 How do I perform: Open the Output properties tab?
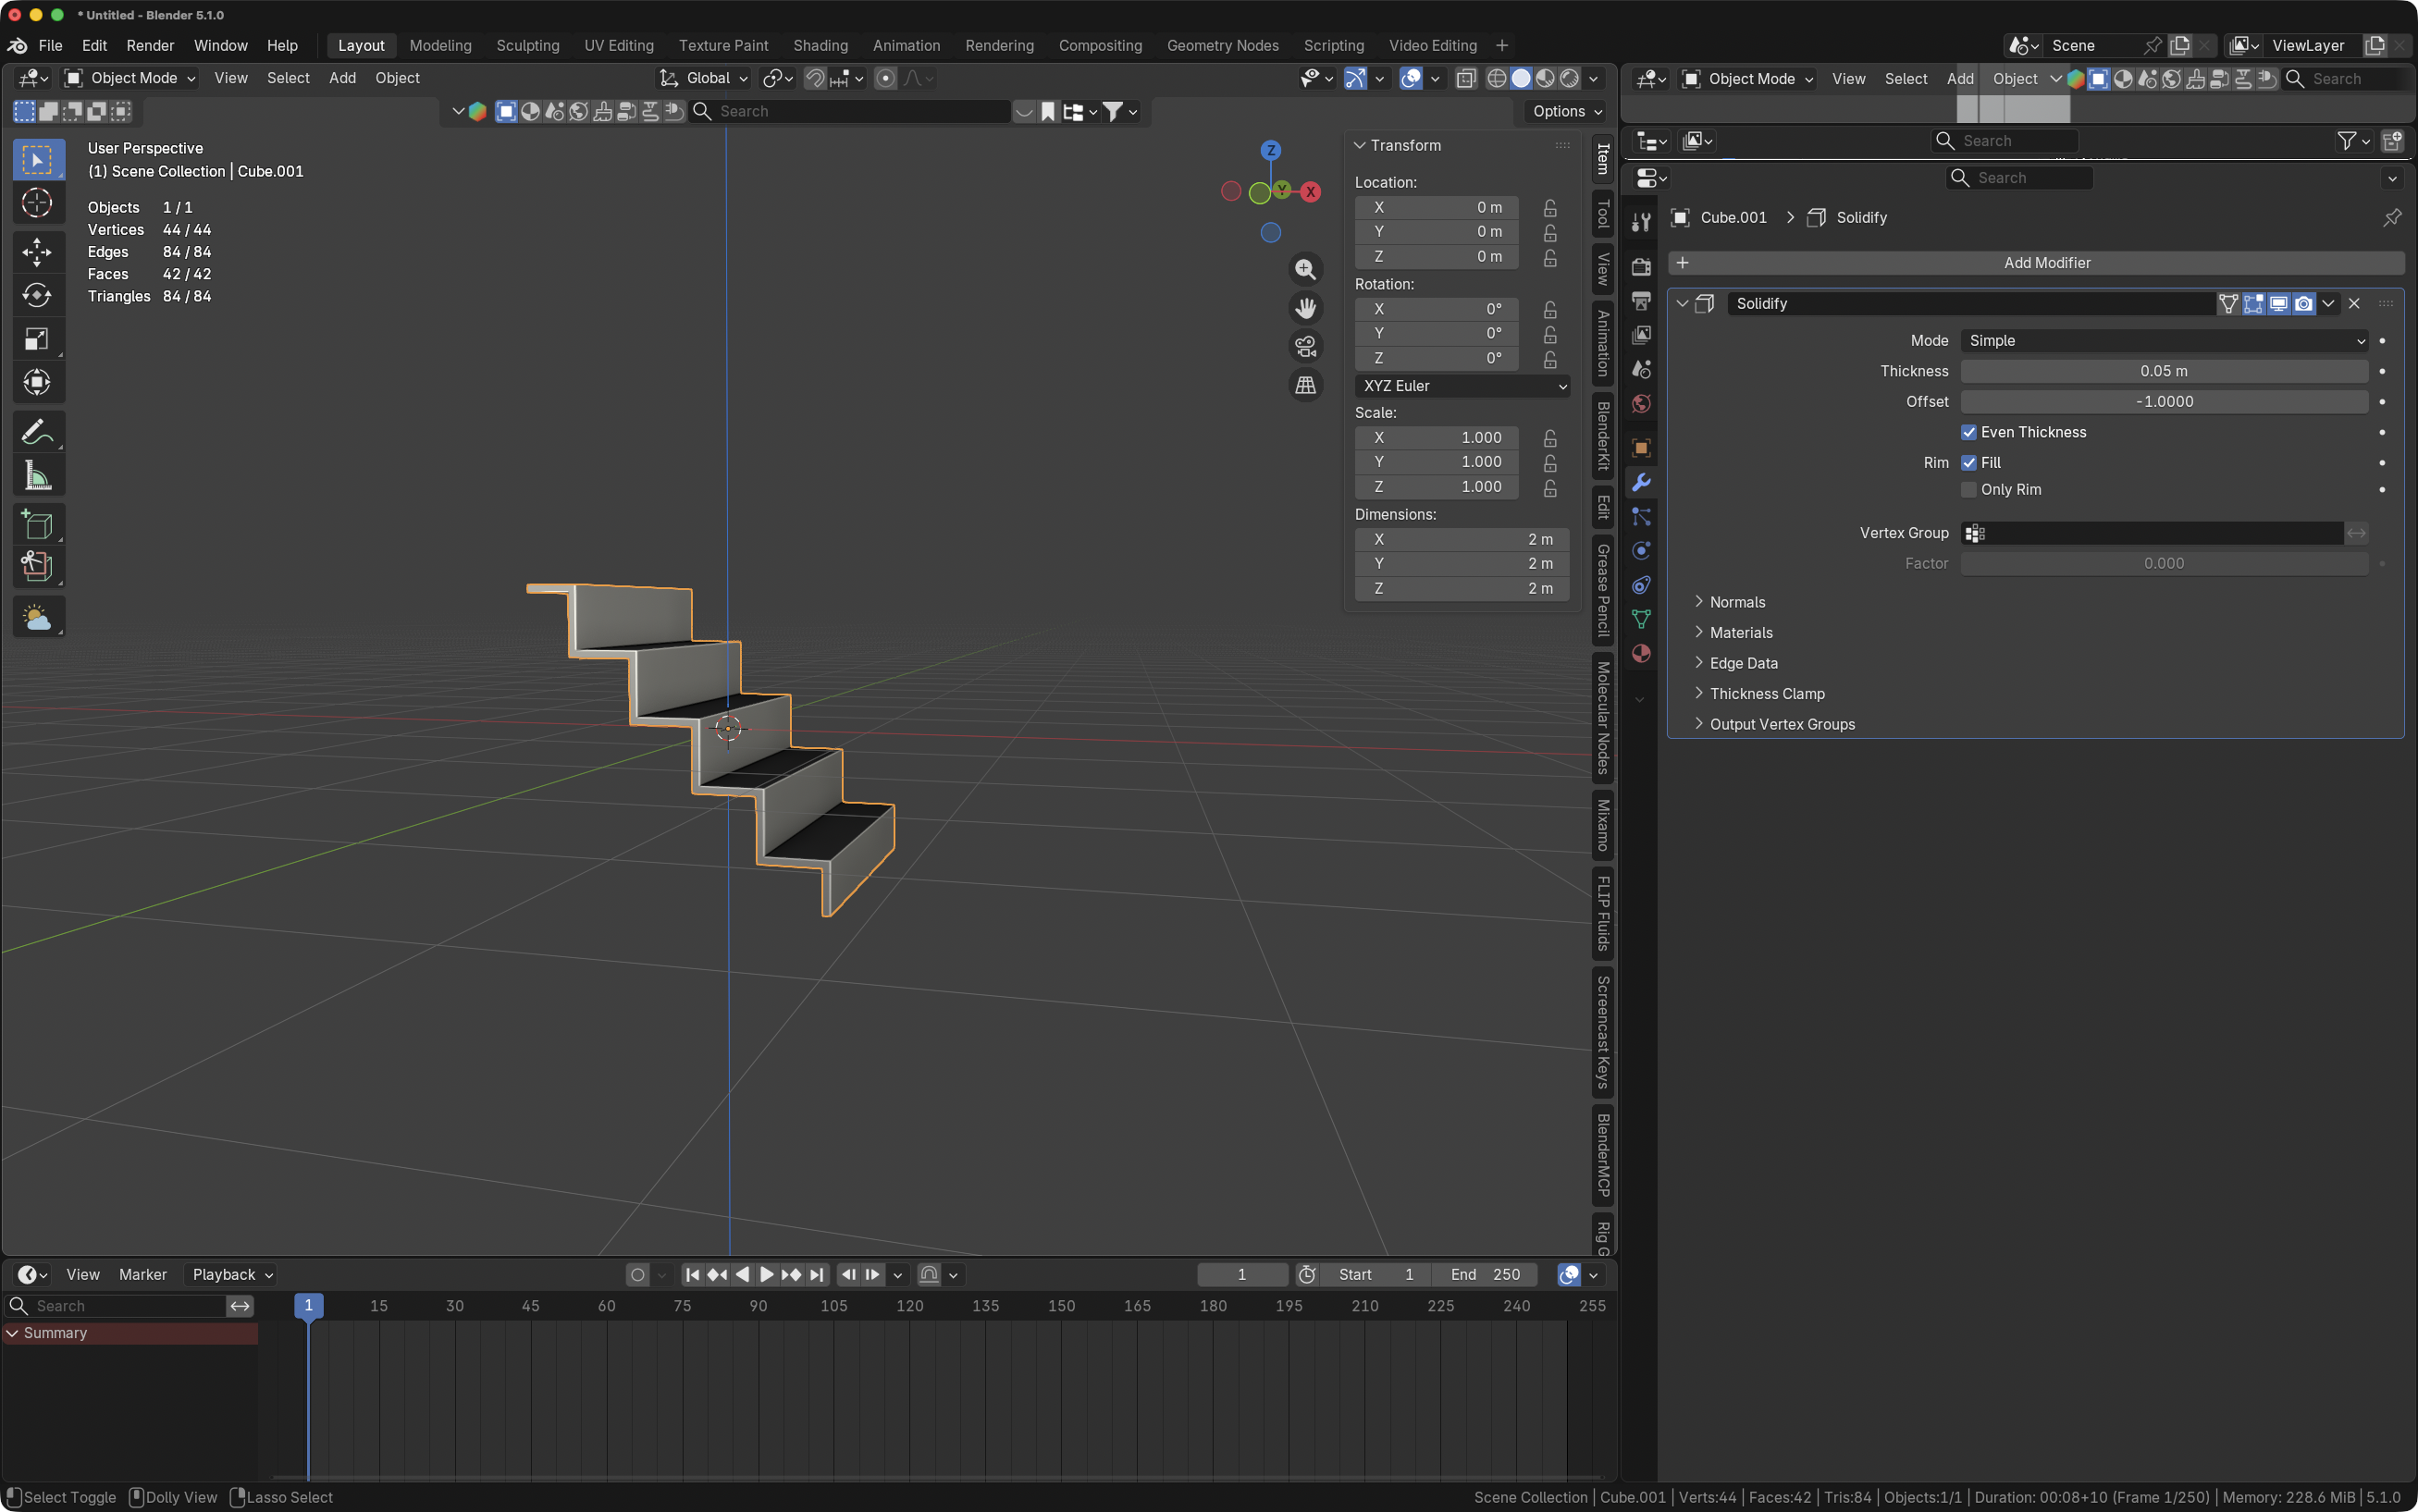point(1641,300)
